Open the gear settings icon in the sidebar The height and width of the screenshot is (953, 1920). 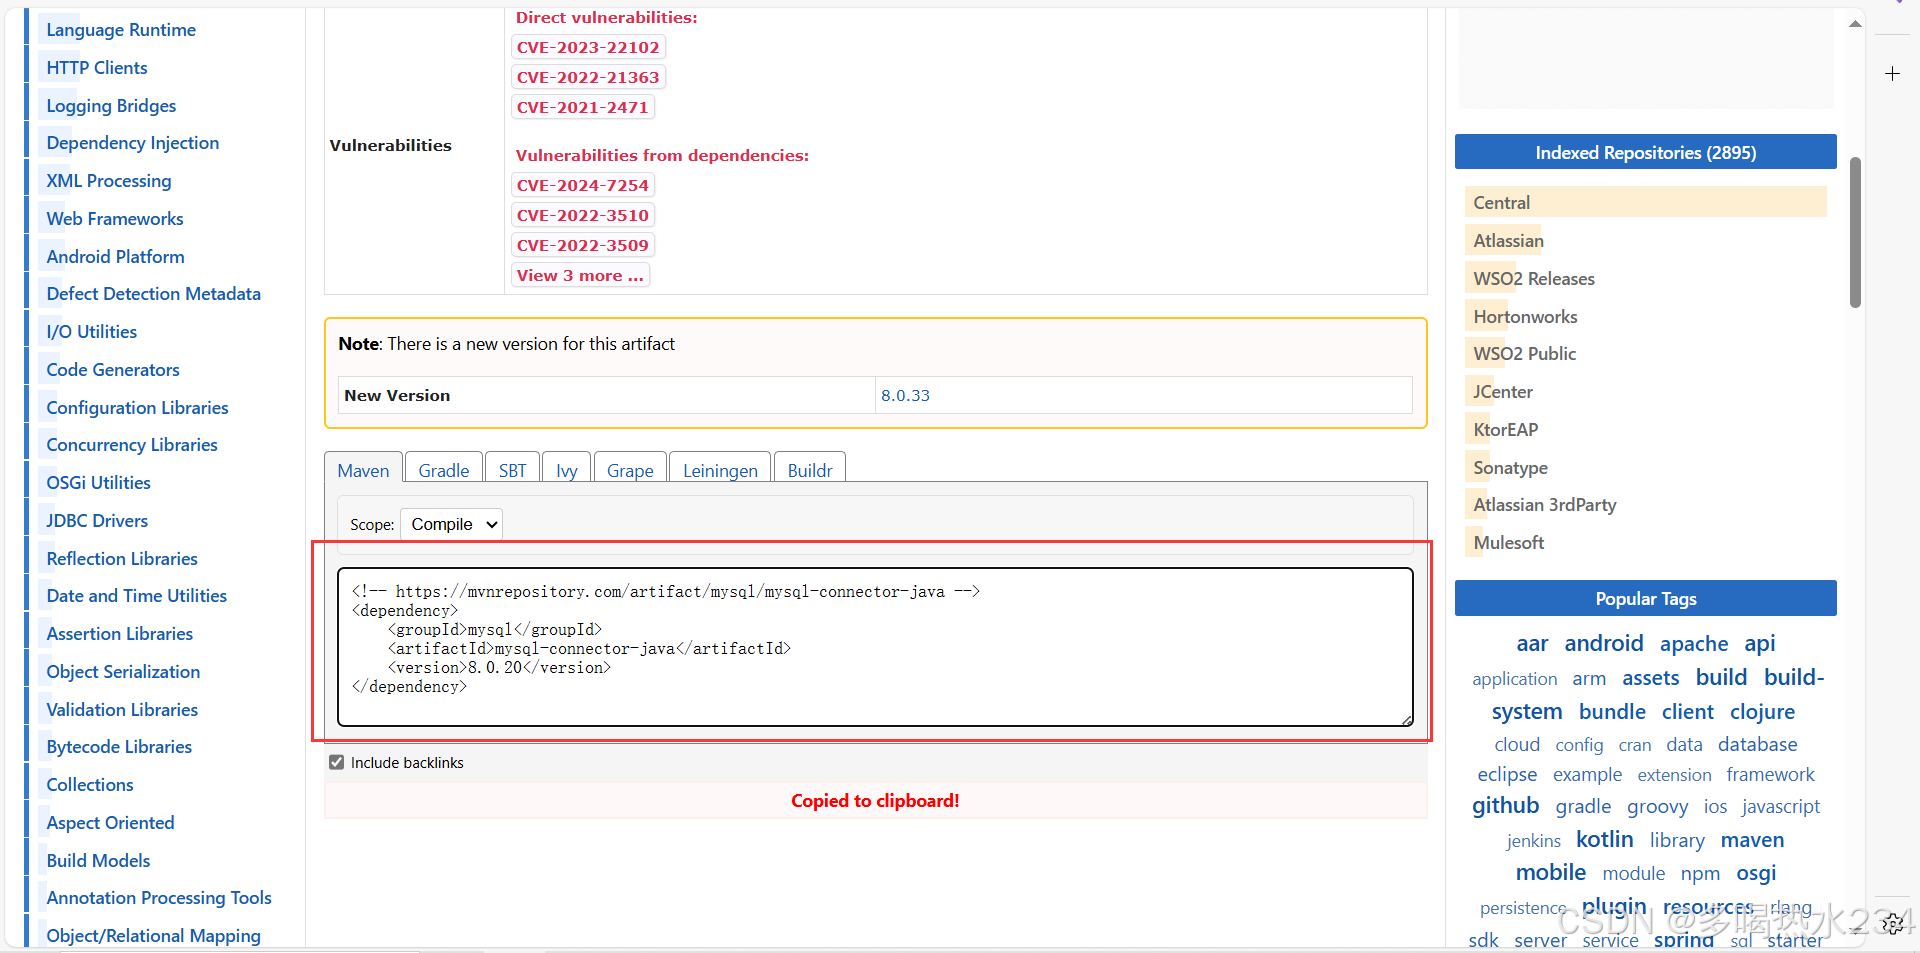coord(1892,924)
